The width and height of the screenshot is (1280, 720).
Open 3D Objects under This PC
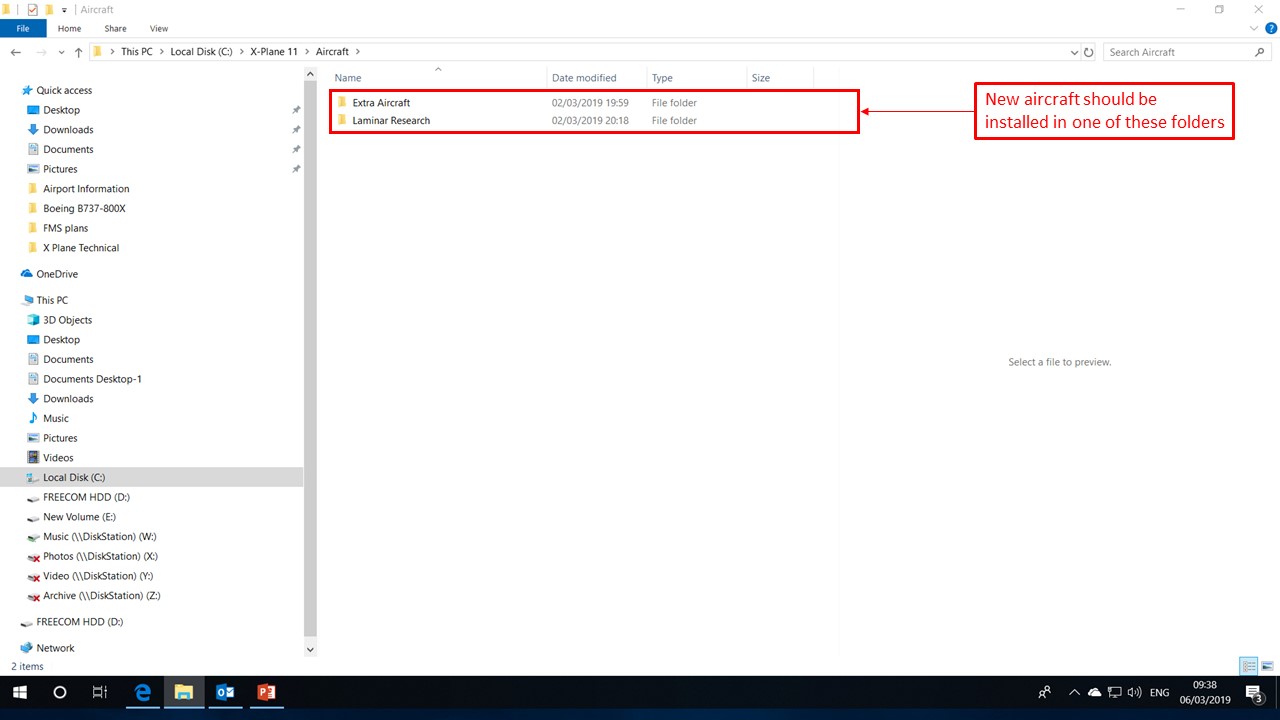point(67,320)
